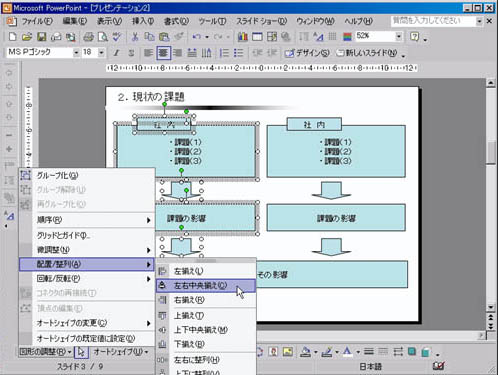Expand the Fill Color dropdown arrow

click(315, 352)
